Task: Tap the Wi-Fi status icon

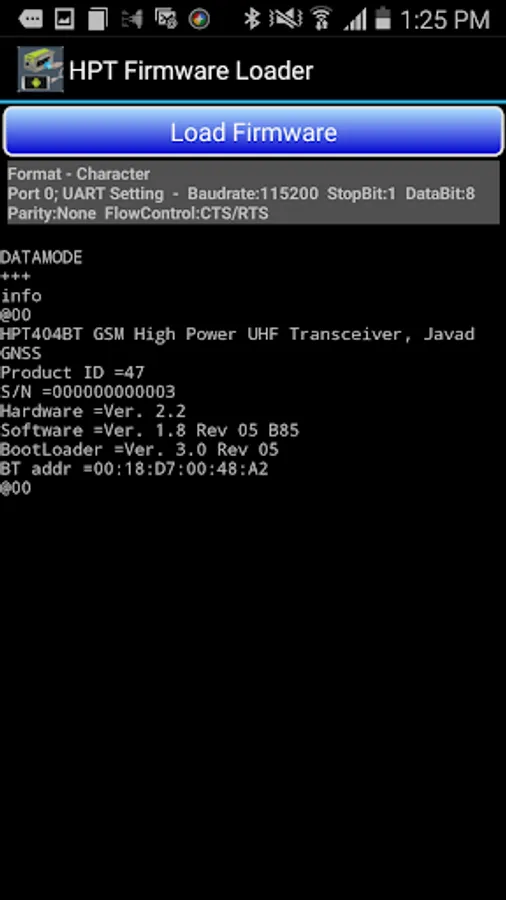Action: (x=321, y=18)
